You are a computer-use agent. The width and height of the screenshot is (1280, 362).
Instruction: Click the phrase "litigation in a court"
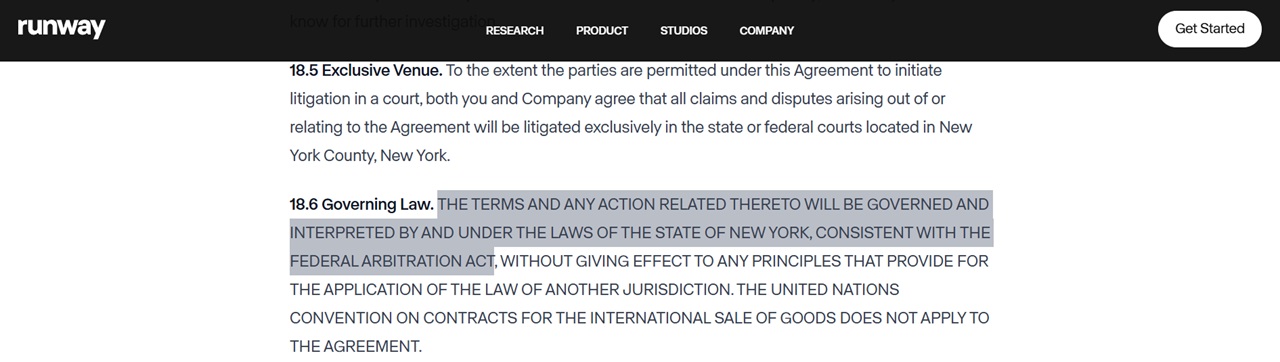click(x=355, y=99)
